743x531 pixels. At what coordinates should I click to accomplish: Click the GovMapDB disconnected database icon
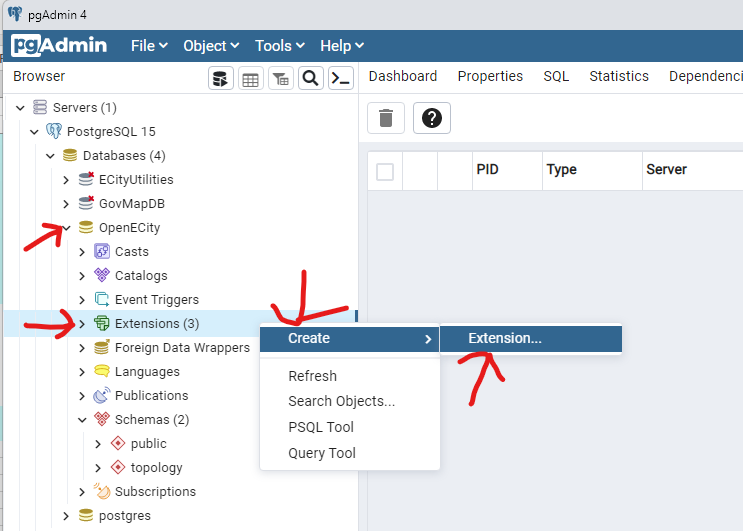pos(86,204)
